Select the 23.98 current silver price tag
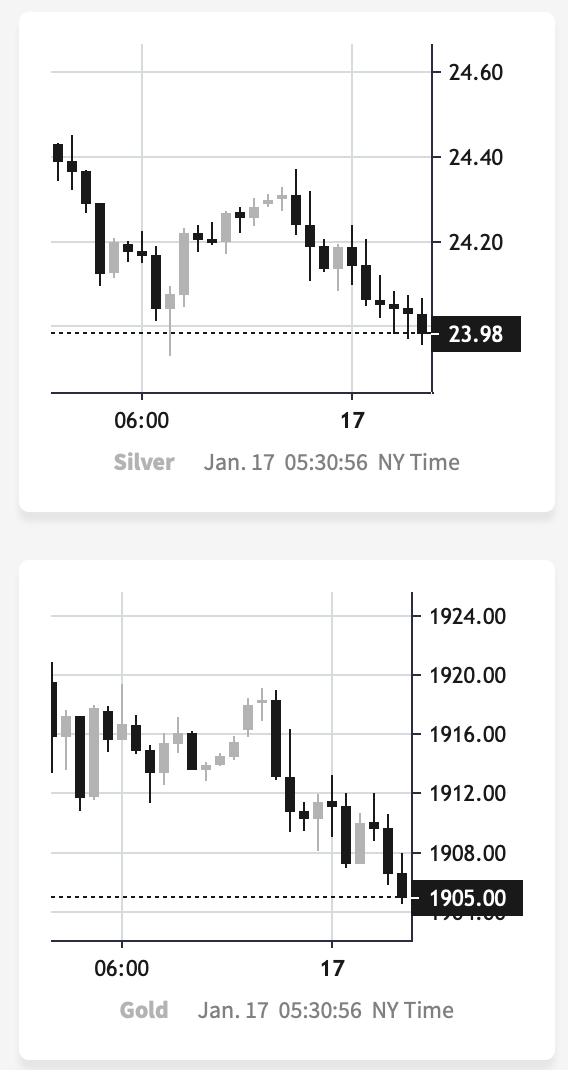Image resolution: width=568 pixels, height=1070 pixels. click(x=477, y=334)
